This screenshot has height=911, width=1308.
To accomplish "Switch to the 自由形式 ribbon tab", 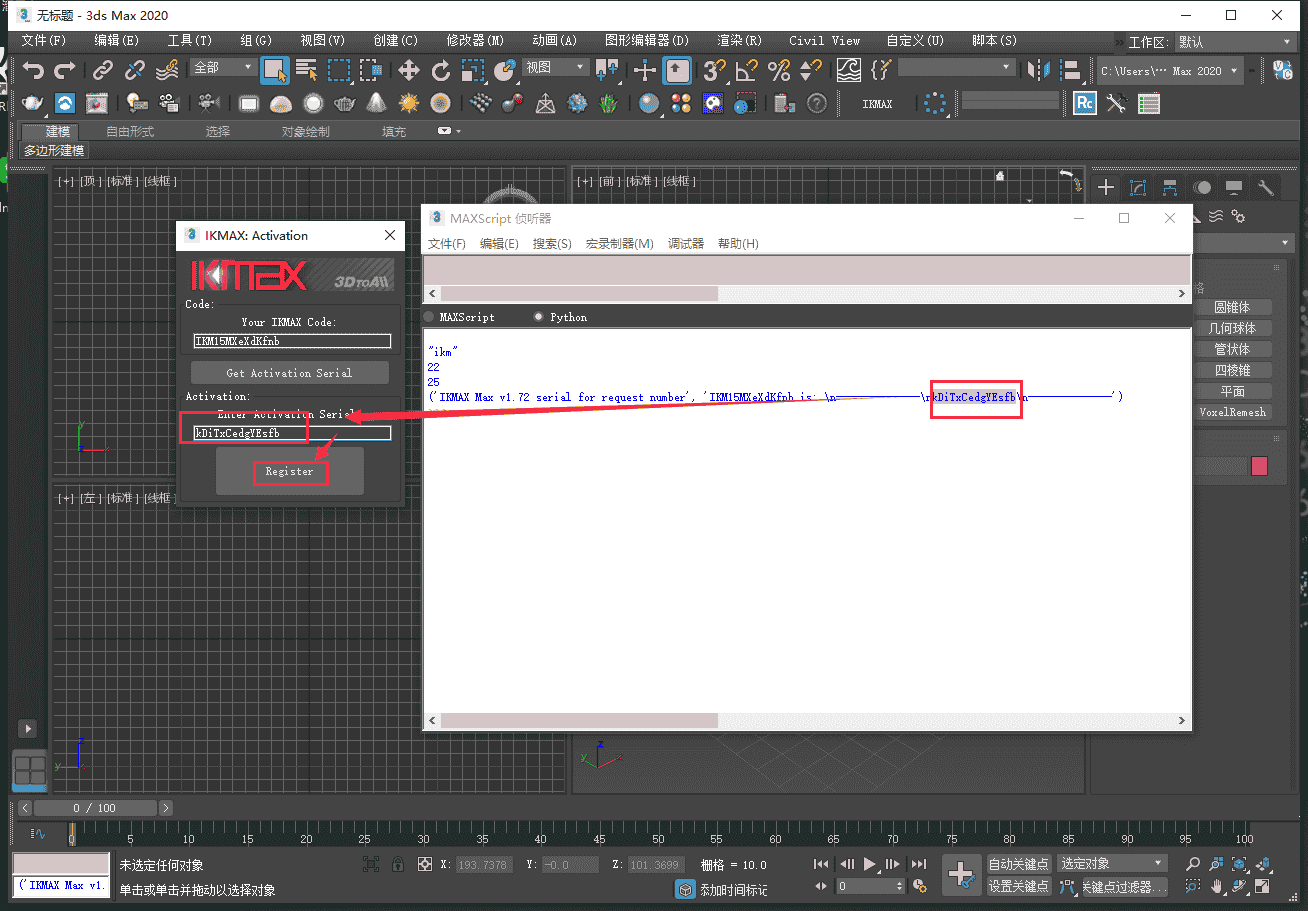I will [130, 131].
